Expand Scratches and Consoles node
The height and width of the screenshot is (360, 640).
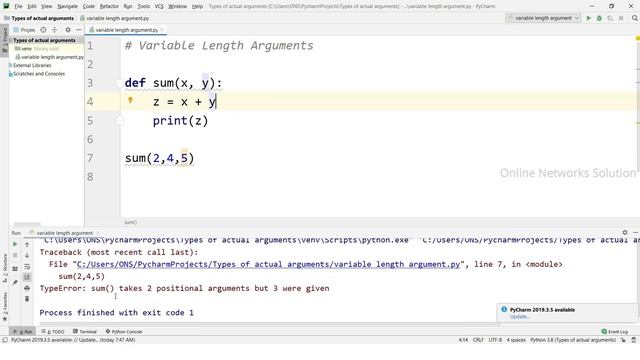tap(37, 74)
